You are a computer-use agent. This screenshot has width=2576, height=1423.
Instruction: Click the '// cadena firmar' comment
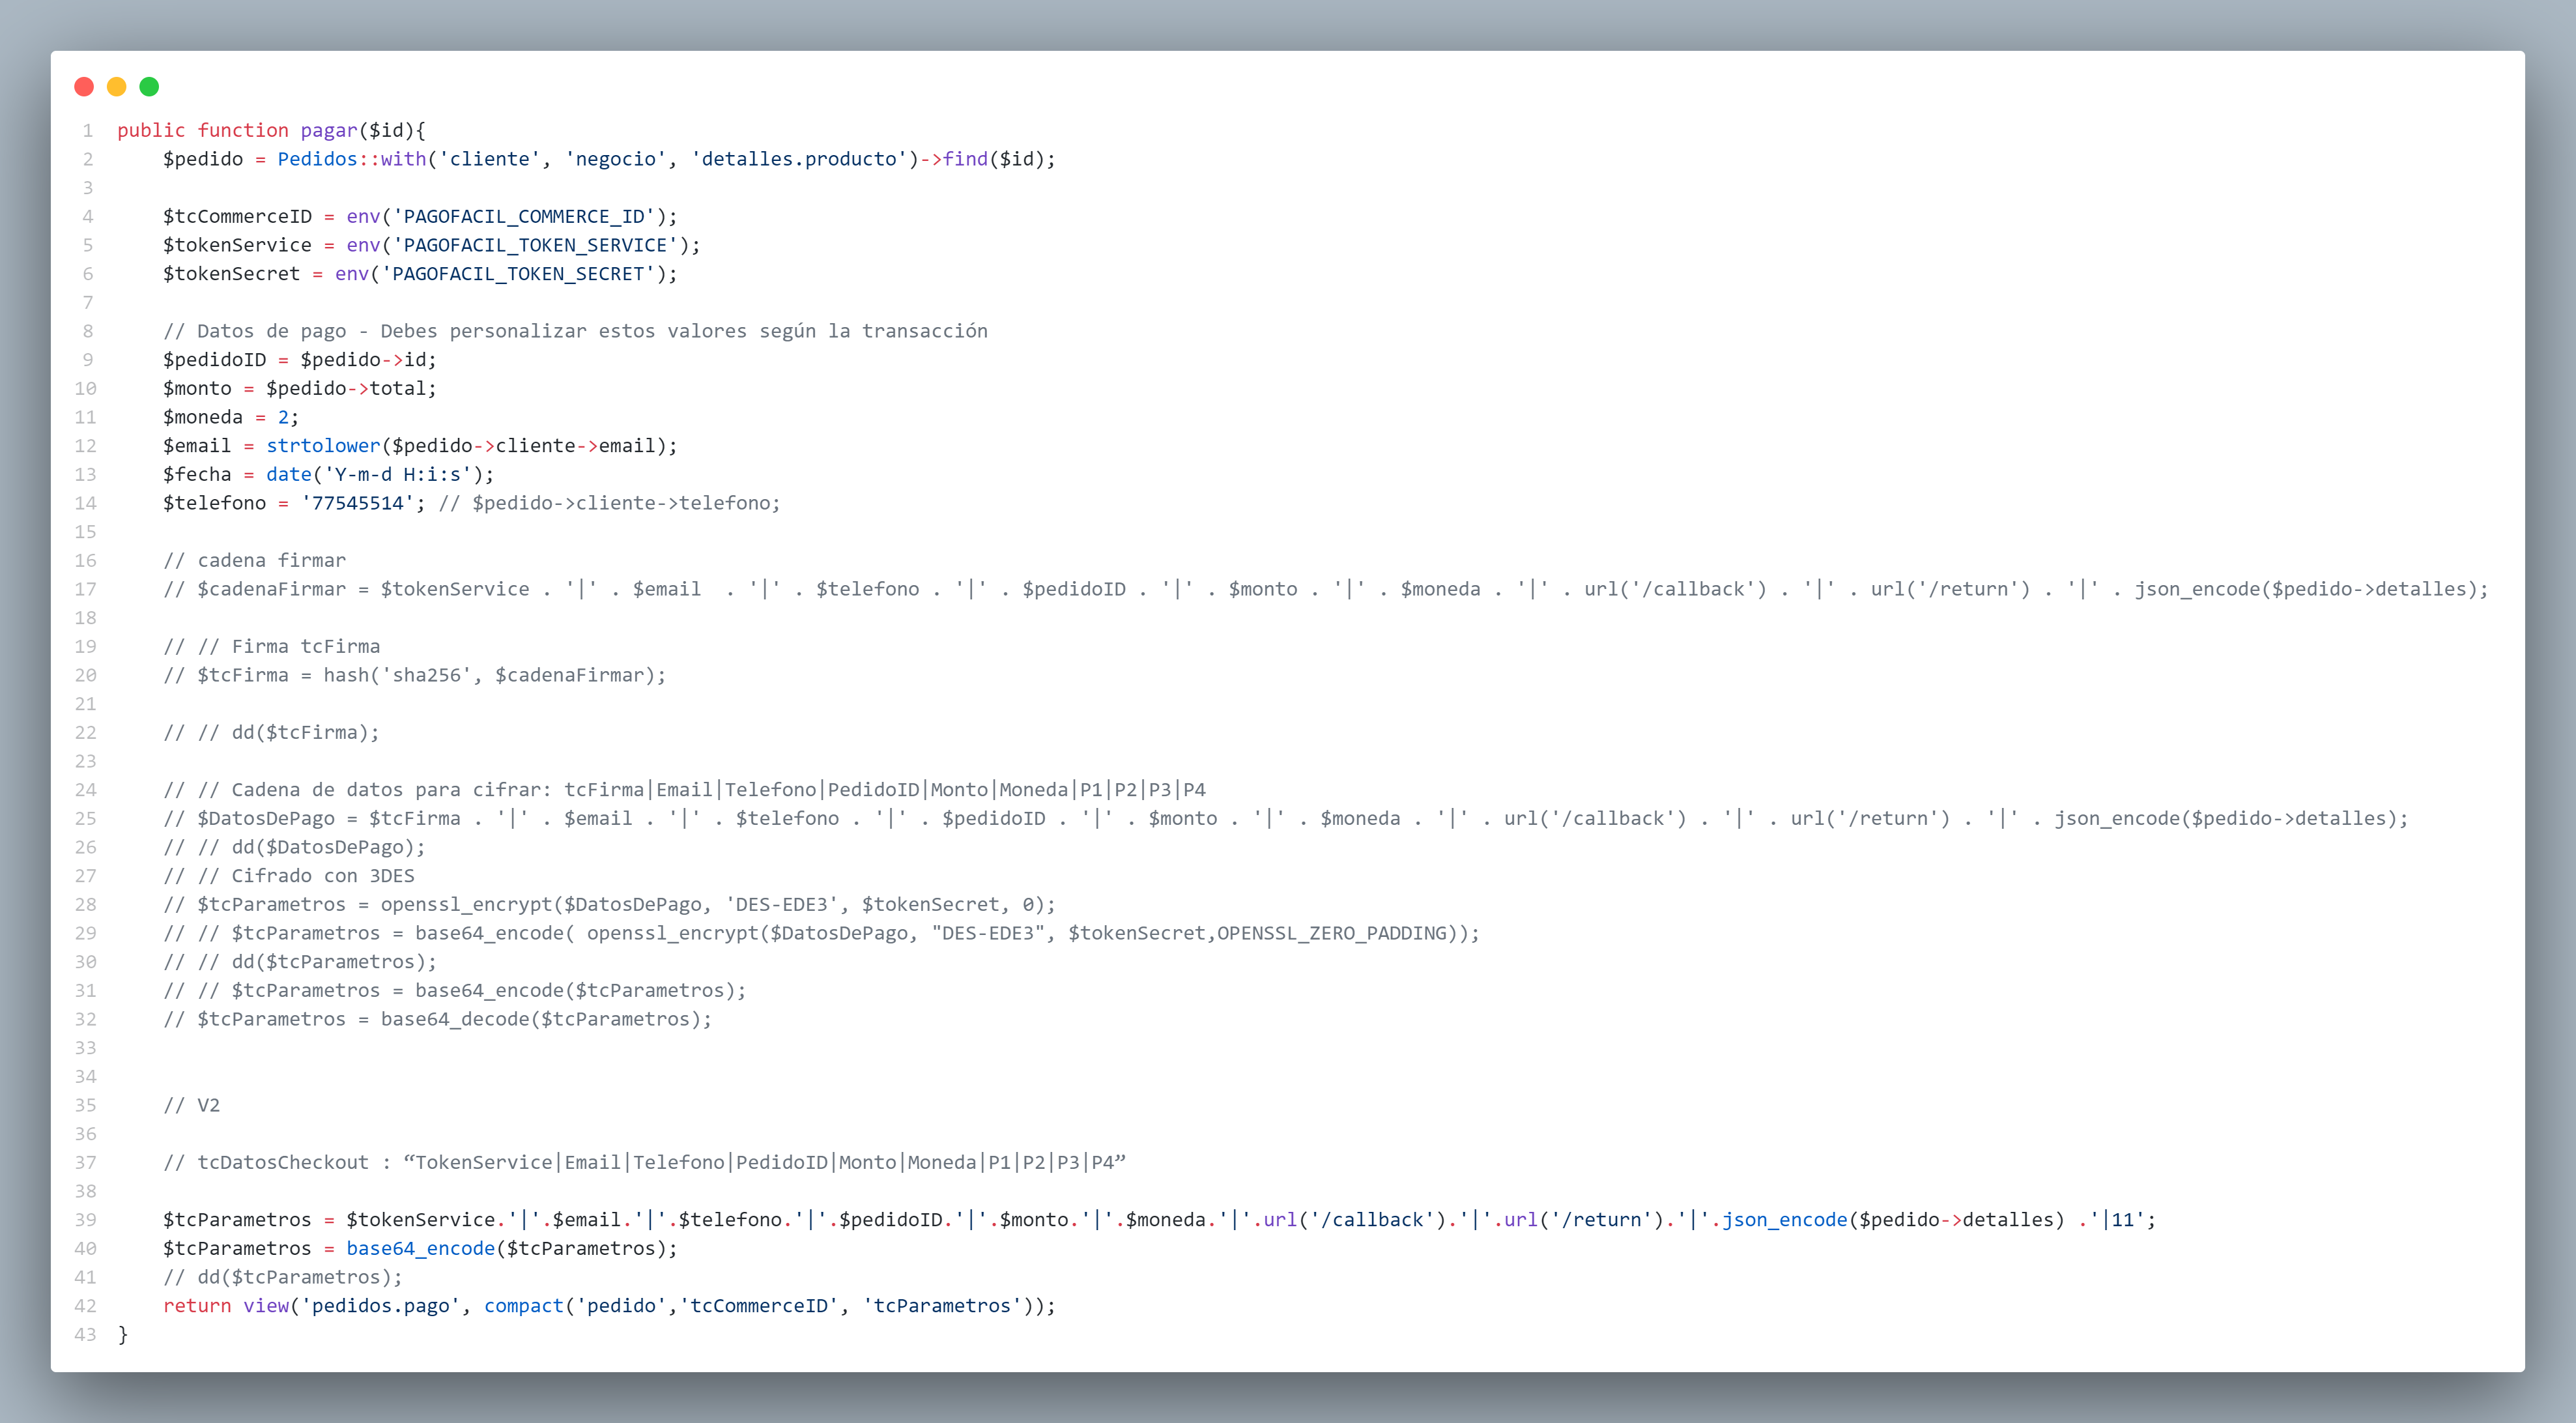[254, 561]
